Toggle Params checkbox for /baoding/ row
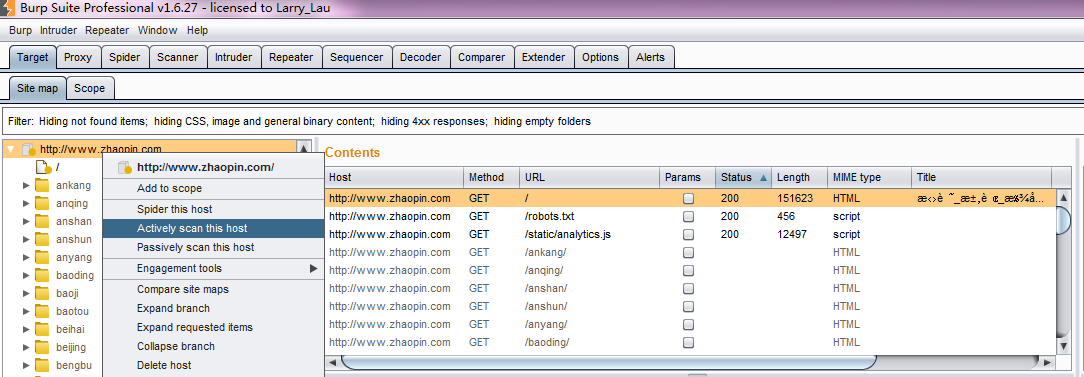This screenshot has width=1084, height=377. point(688,342)
